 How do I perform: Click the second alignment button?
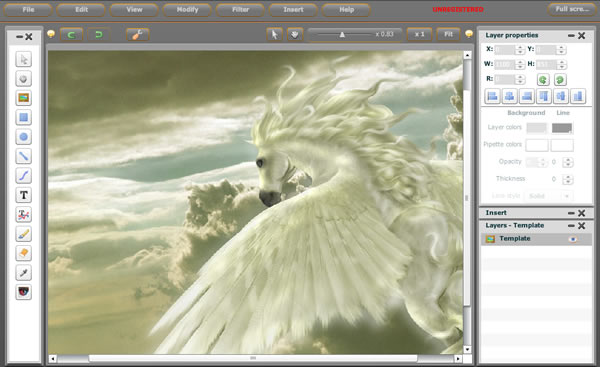pyautogui.click(x=509, y=96)
